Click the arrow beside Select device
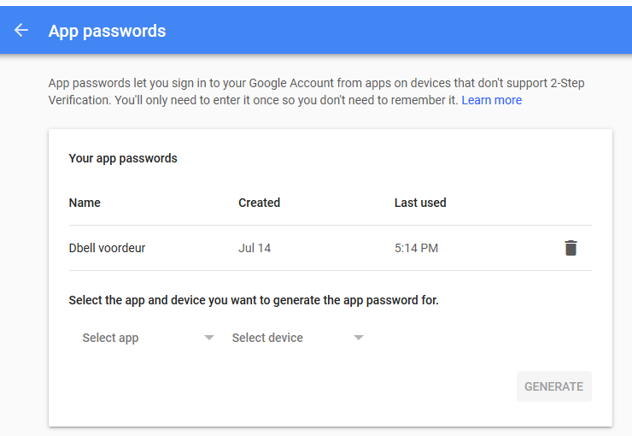Image resolution: width=632 pixels, height=436 pixels. point(359,338)
